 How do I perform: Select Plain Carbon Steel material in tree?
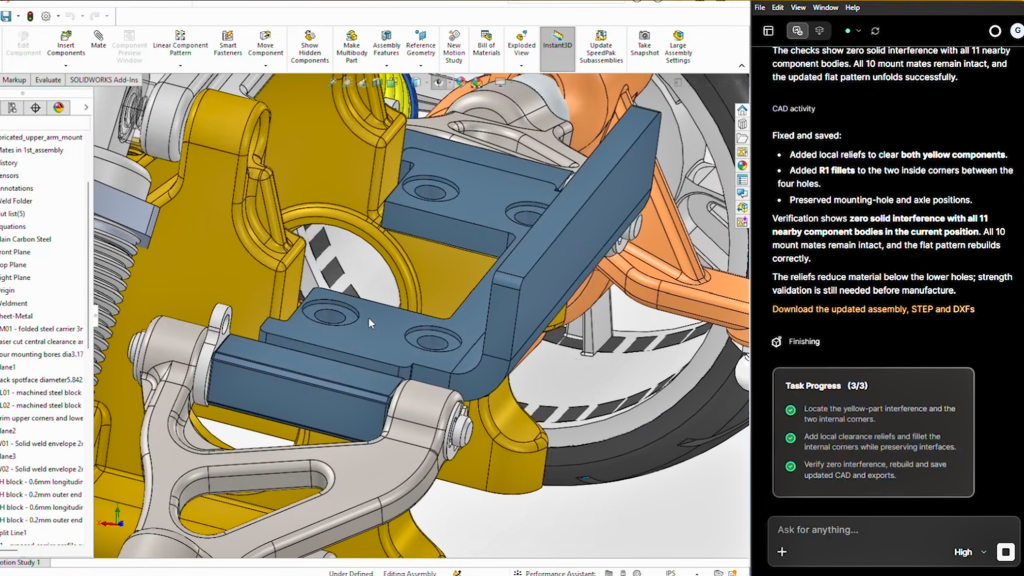(x=25, y=239)
